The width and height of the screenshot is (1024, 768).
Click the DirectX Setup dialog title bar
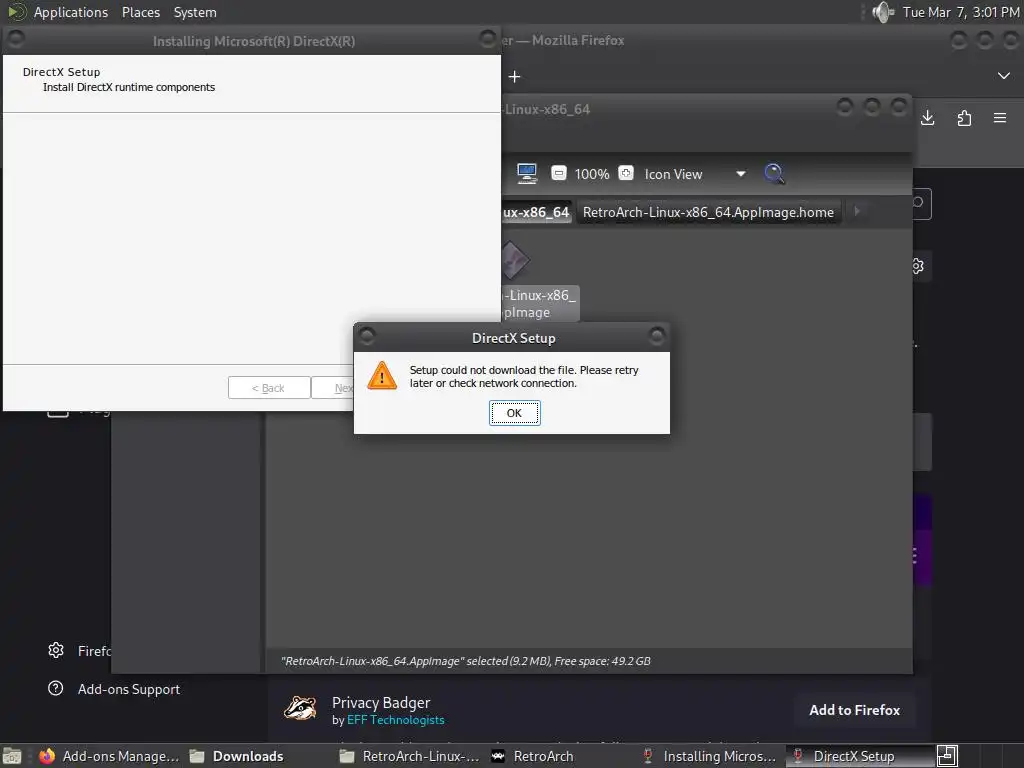pyautogui.click(x=513, y=338)
